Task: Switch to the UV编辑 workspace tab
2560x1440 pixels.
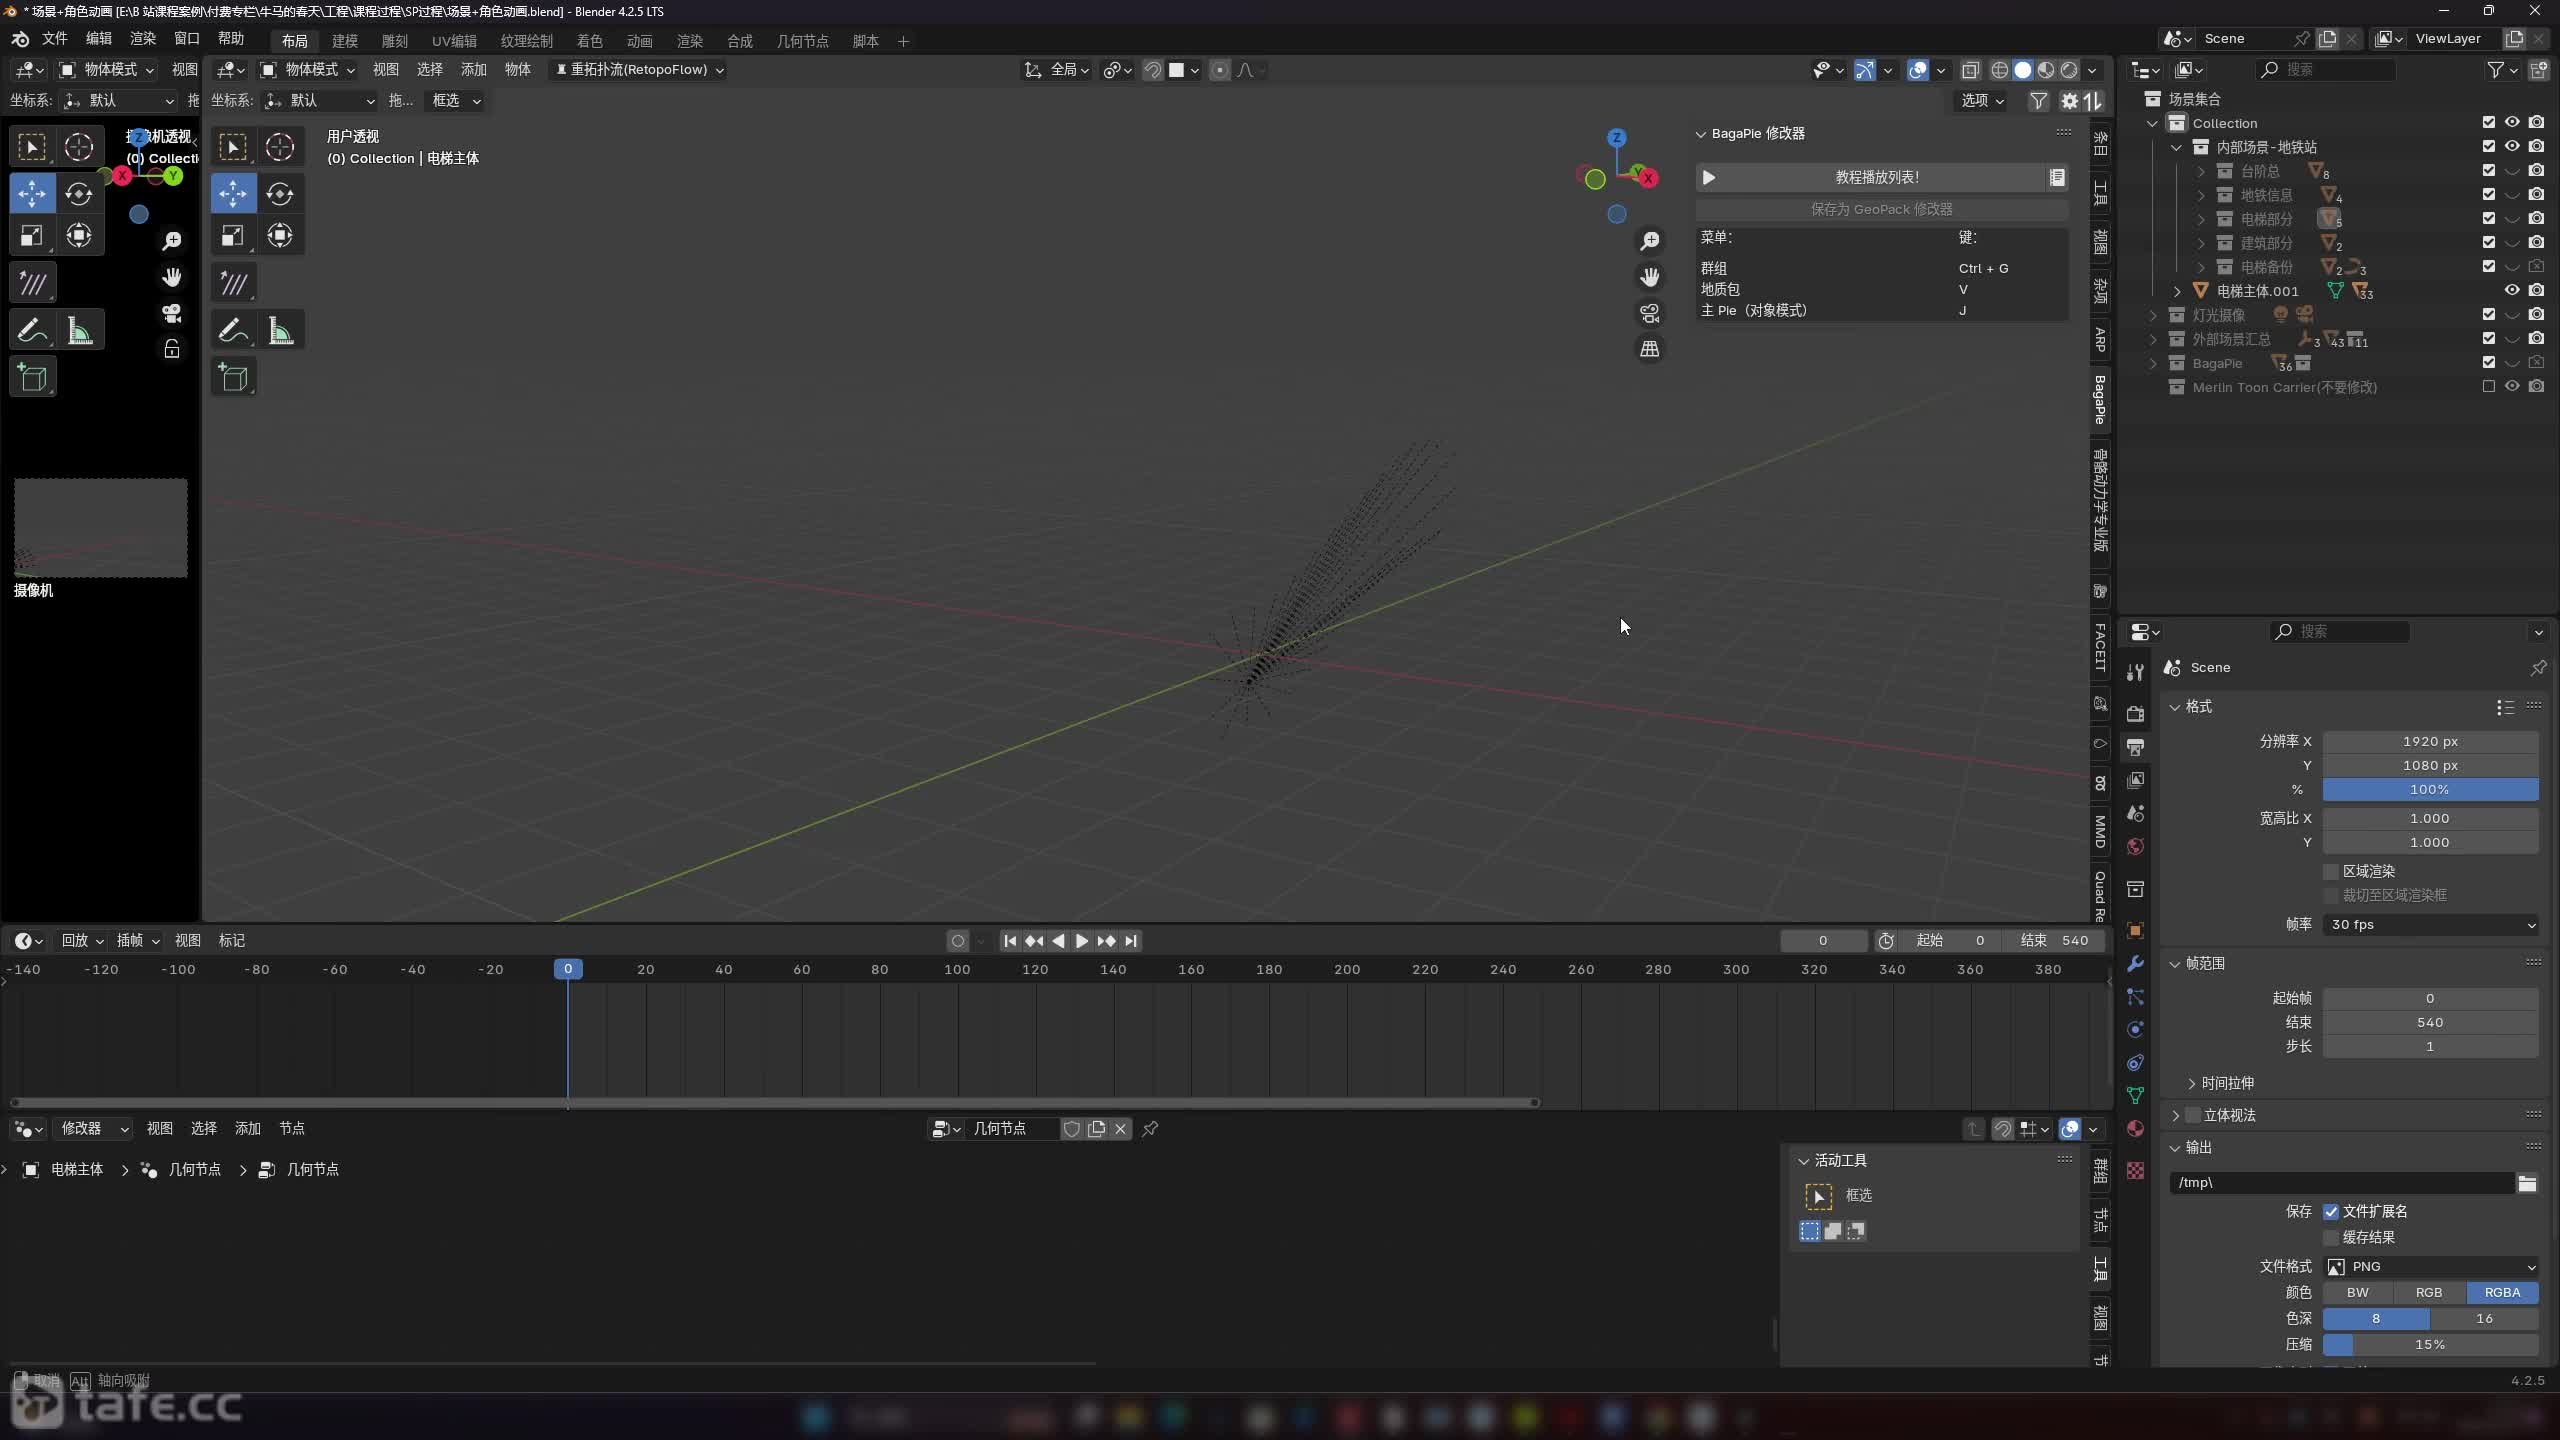Action: tap(453, 41)
